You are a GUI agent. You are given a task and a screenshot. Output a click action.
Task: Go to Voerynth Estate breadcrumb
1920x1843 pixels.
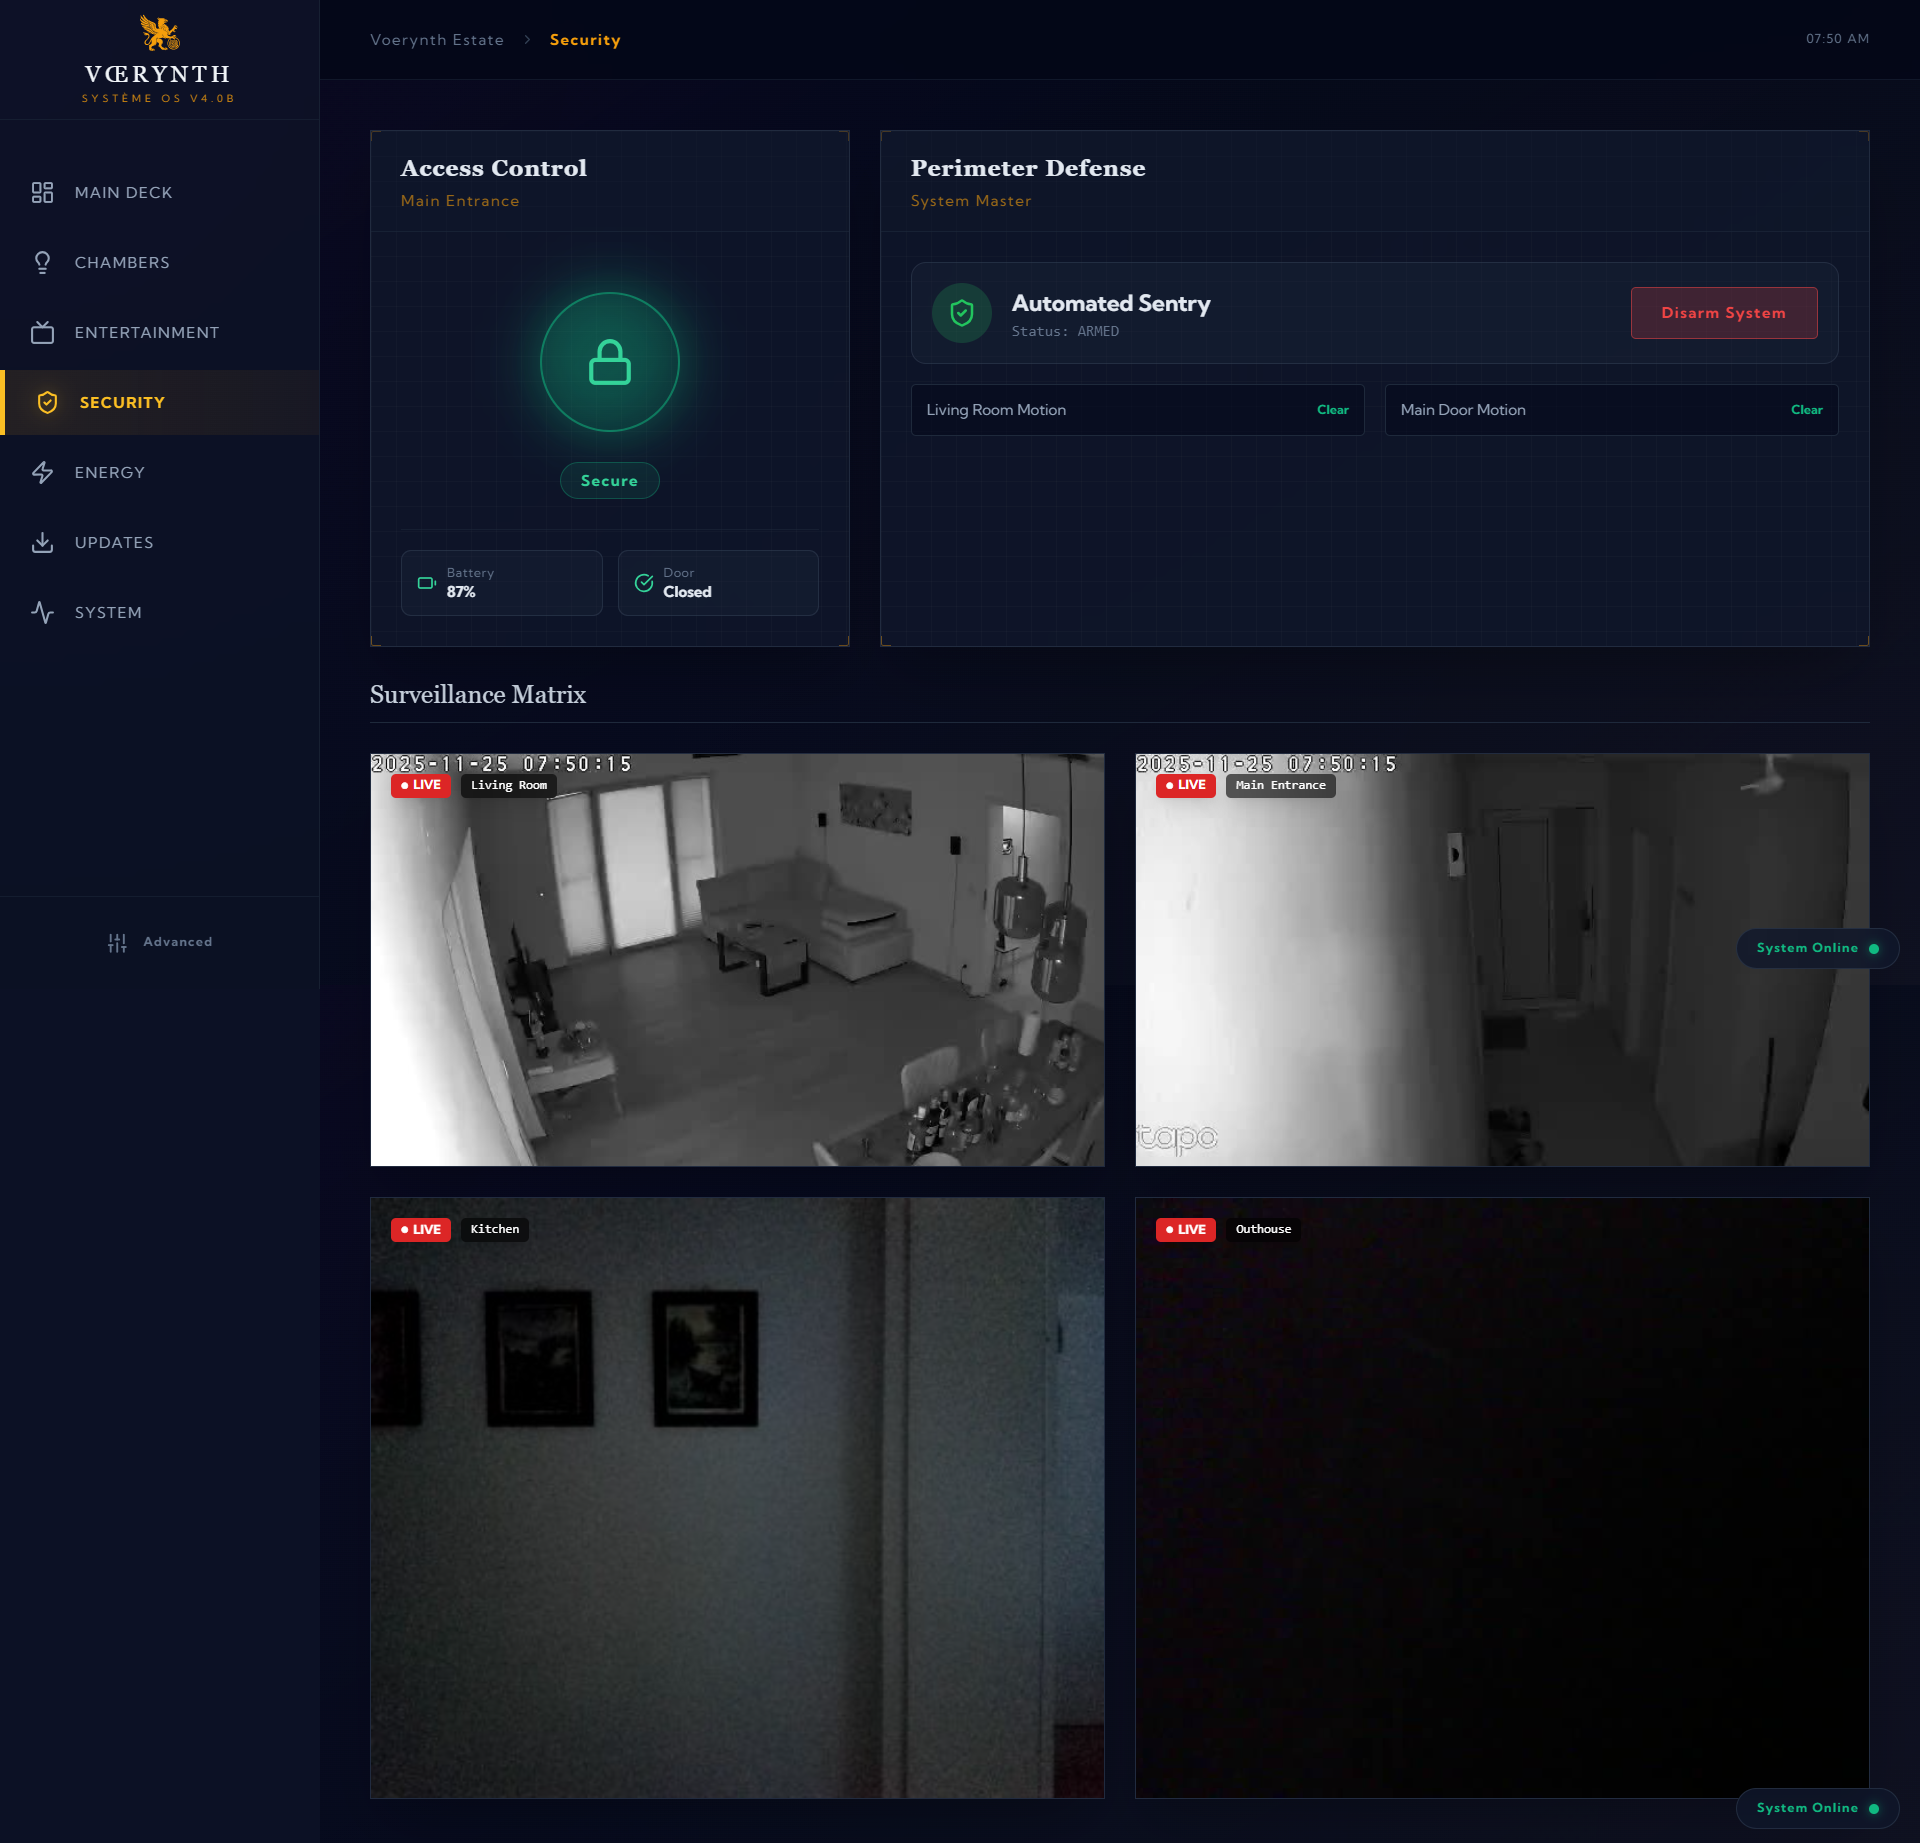437,40
